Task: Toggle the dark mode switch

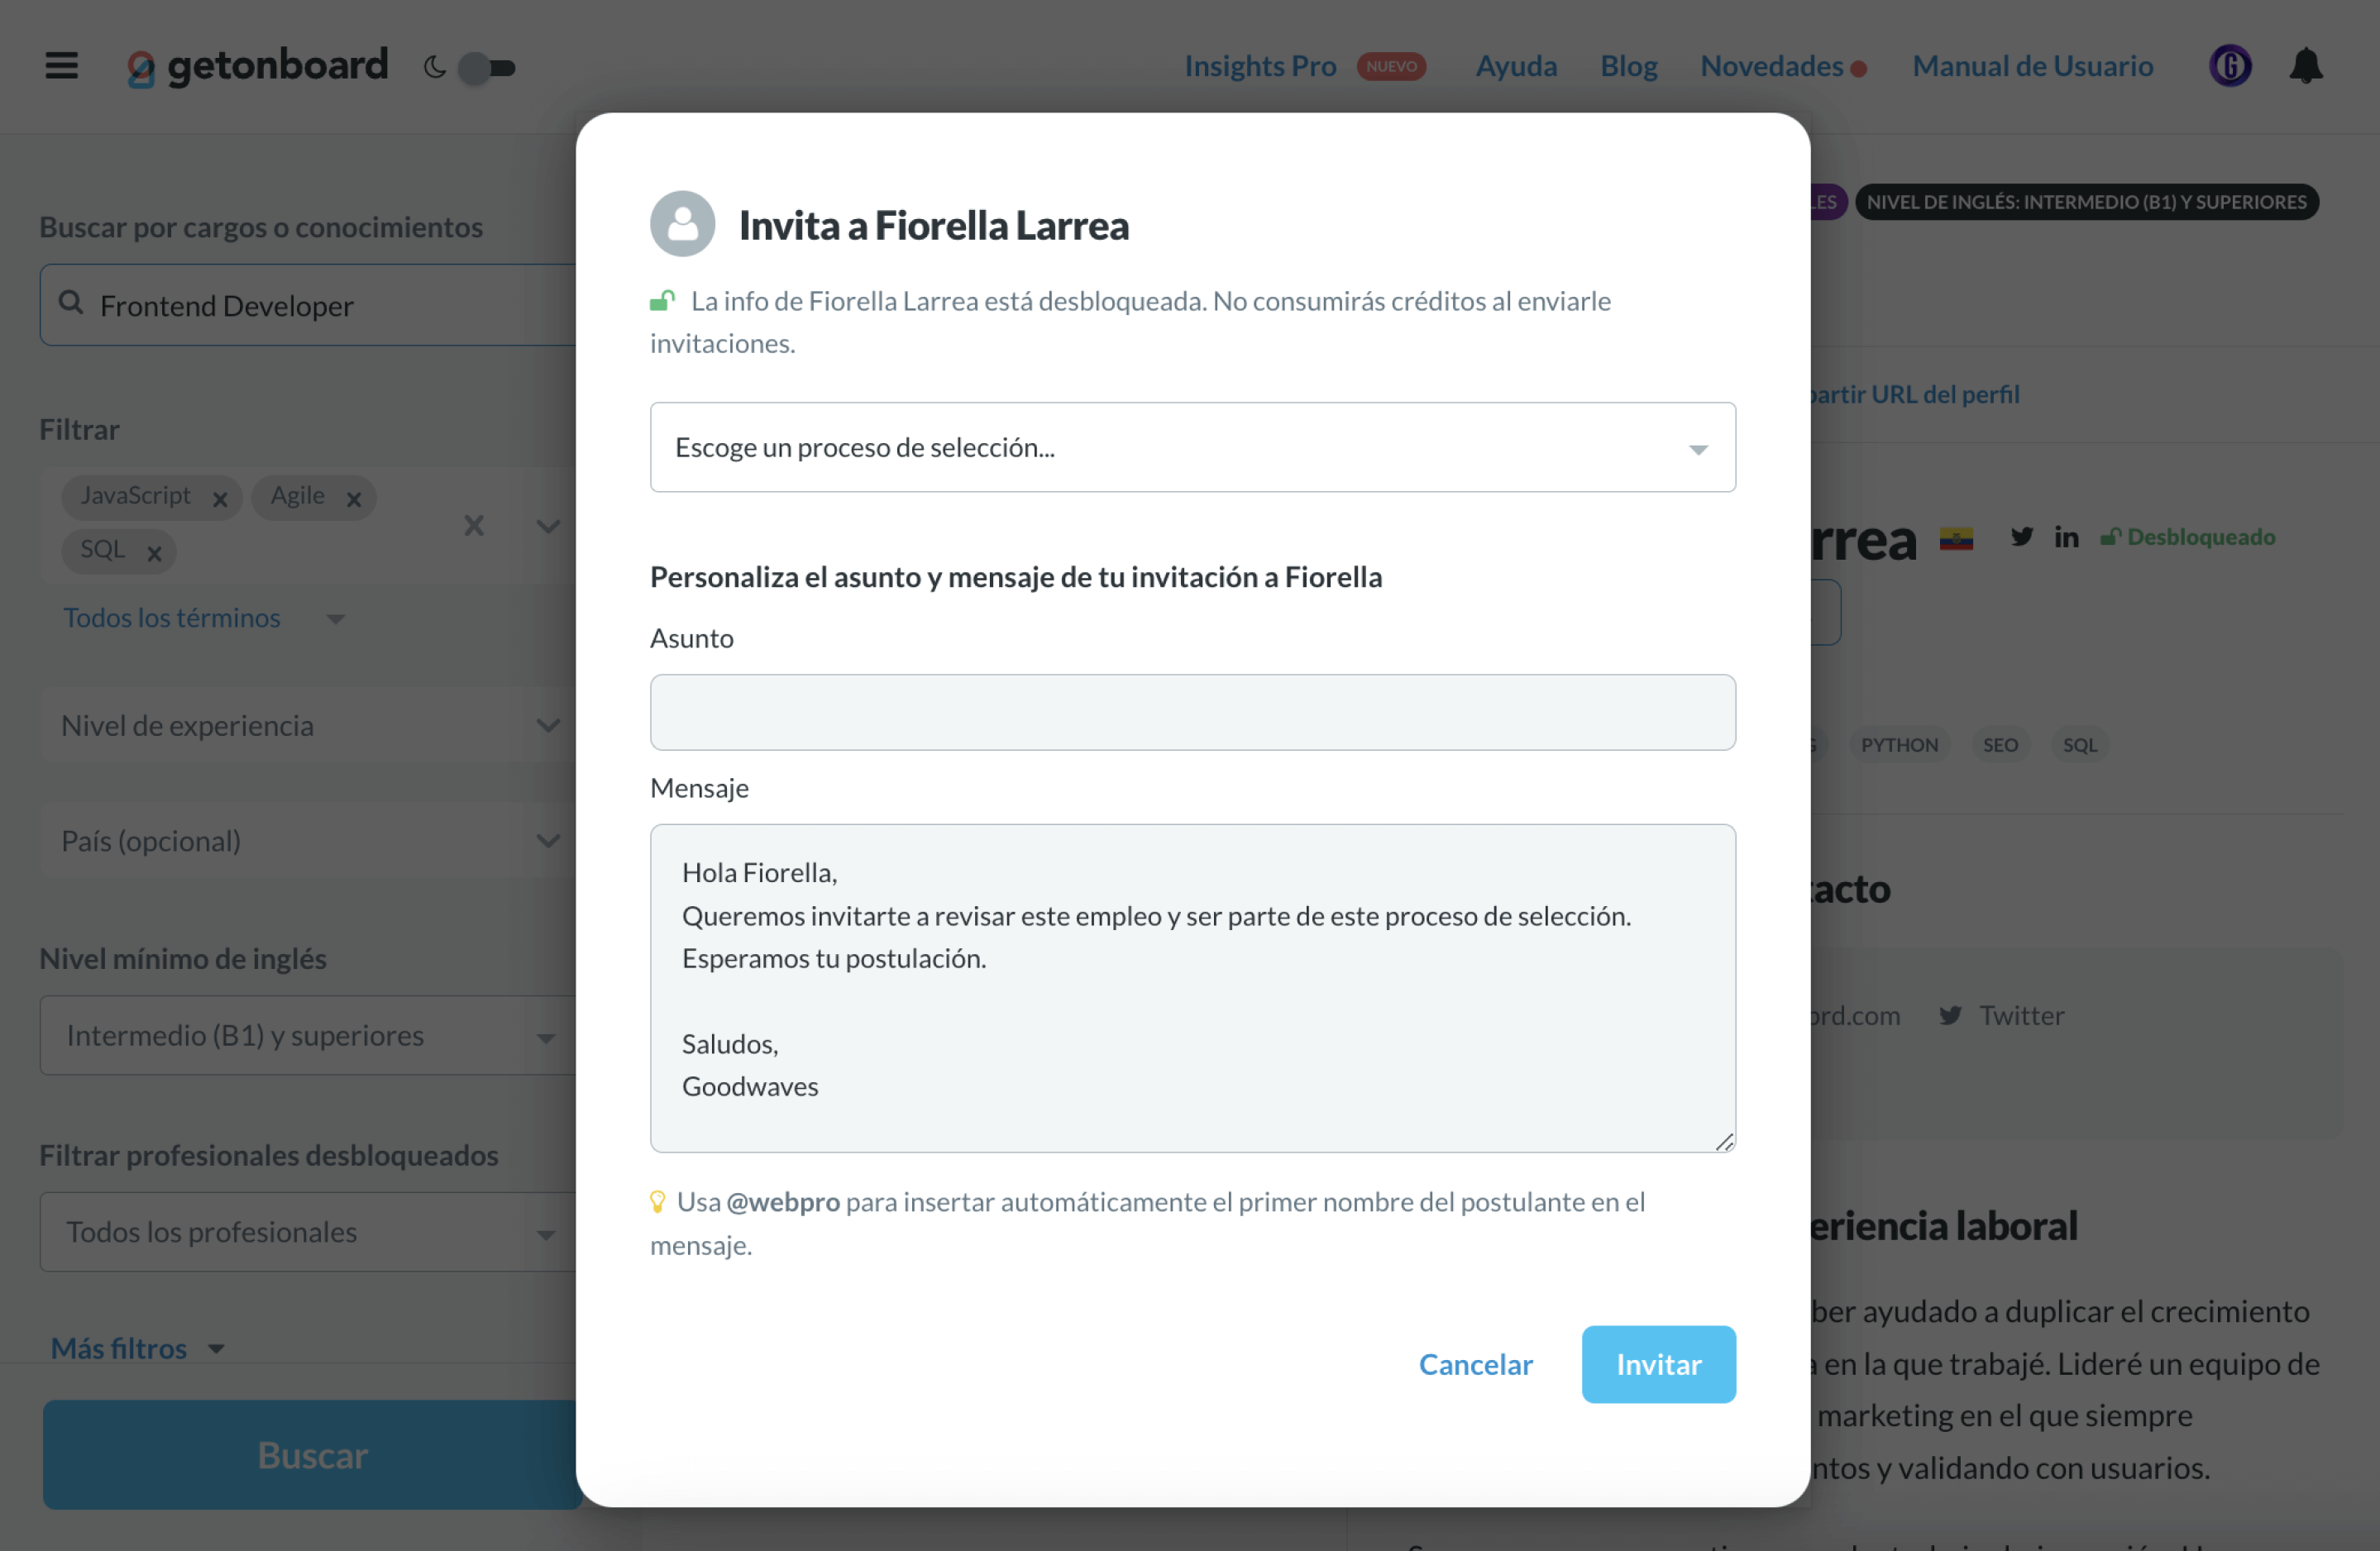Action: coord(486,68)
